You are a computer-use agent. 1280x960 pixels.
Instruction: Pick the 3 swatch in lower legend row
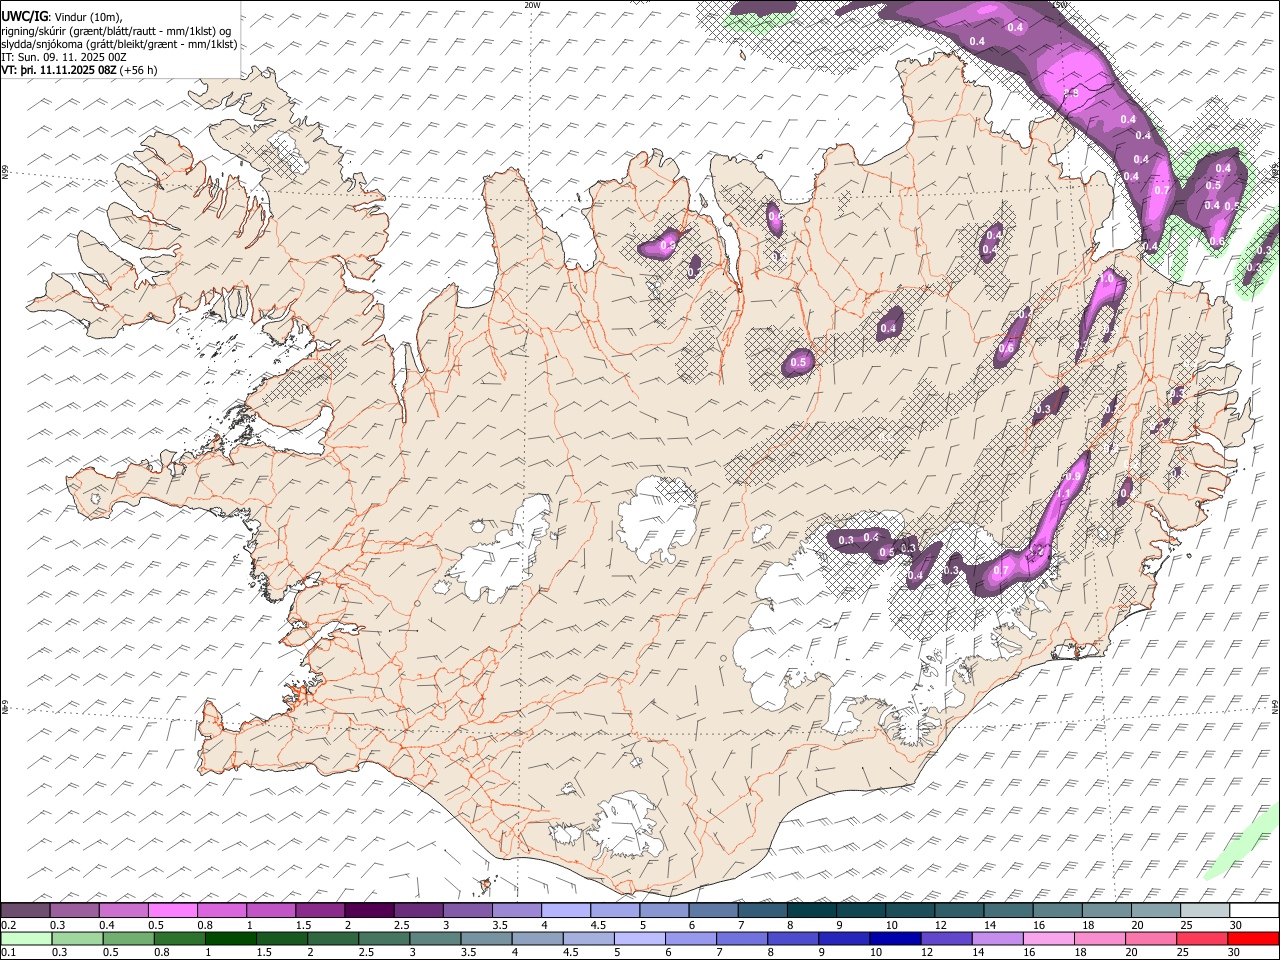tap(435, 938)
